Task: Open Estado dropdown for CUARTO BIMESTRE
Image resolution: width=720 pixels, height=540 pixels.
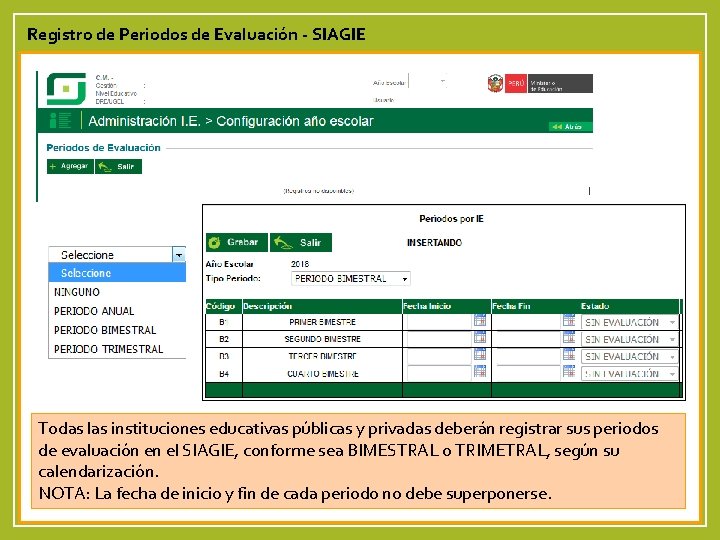Action: [629, 373]
